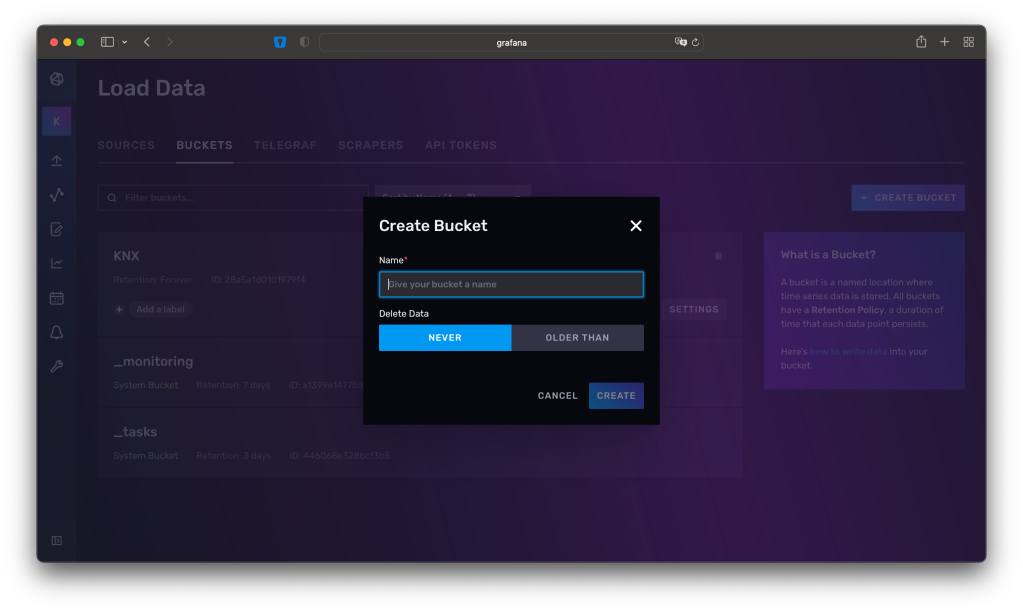Screen dimensions: 1023x611
Task: Click the Notebooks pencil icon in sidebar
Action: pos(57,229)
